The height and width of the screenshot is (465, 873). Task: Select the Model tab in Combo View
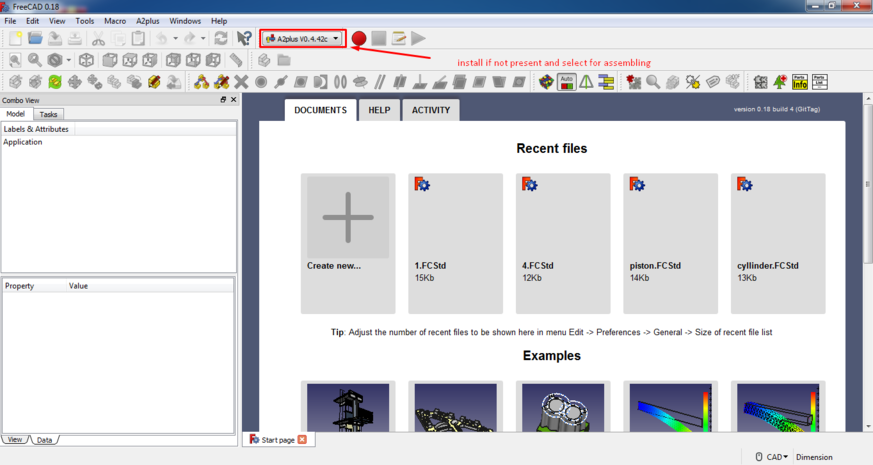point(16,114)
